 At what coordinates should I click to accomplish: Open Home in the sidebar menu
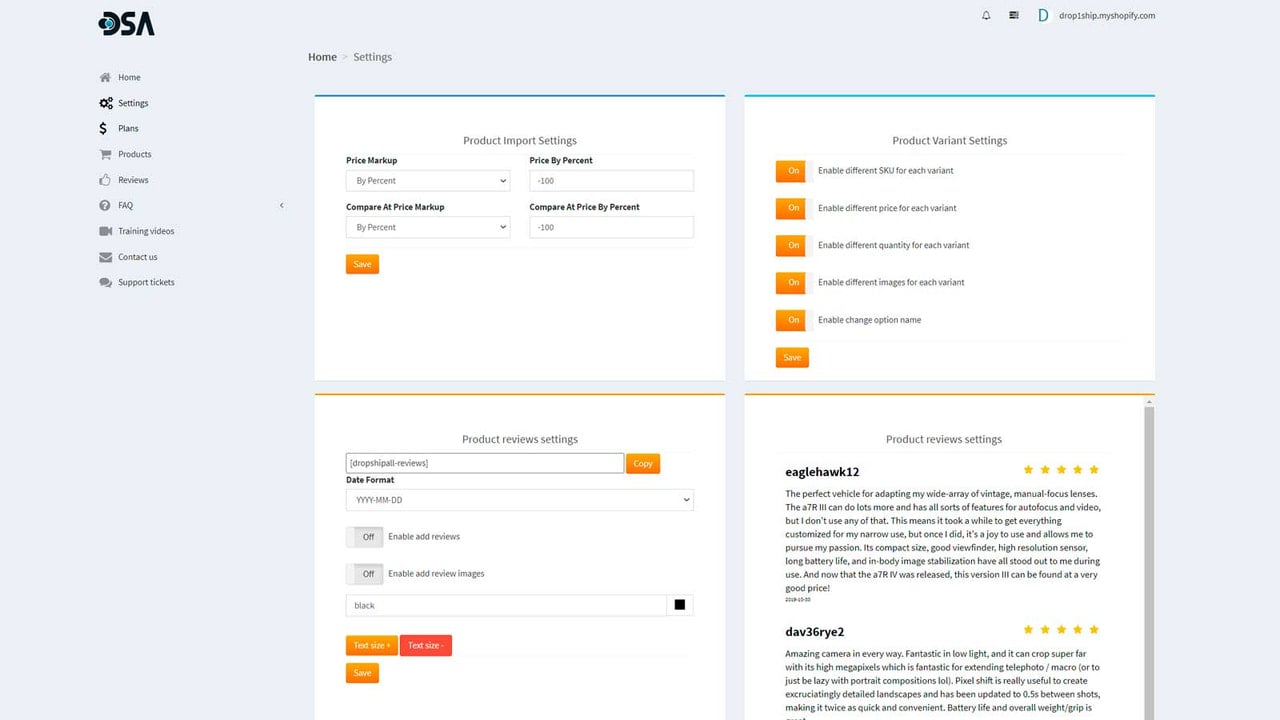[x=129, y=77]
